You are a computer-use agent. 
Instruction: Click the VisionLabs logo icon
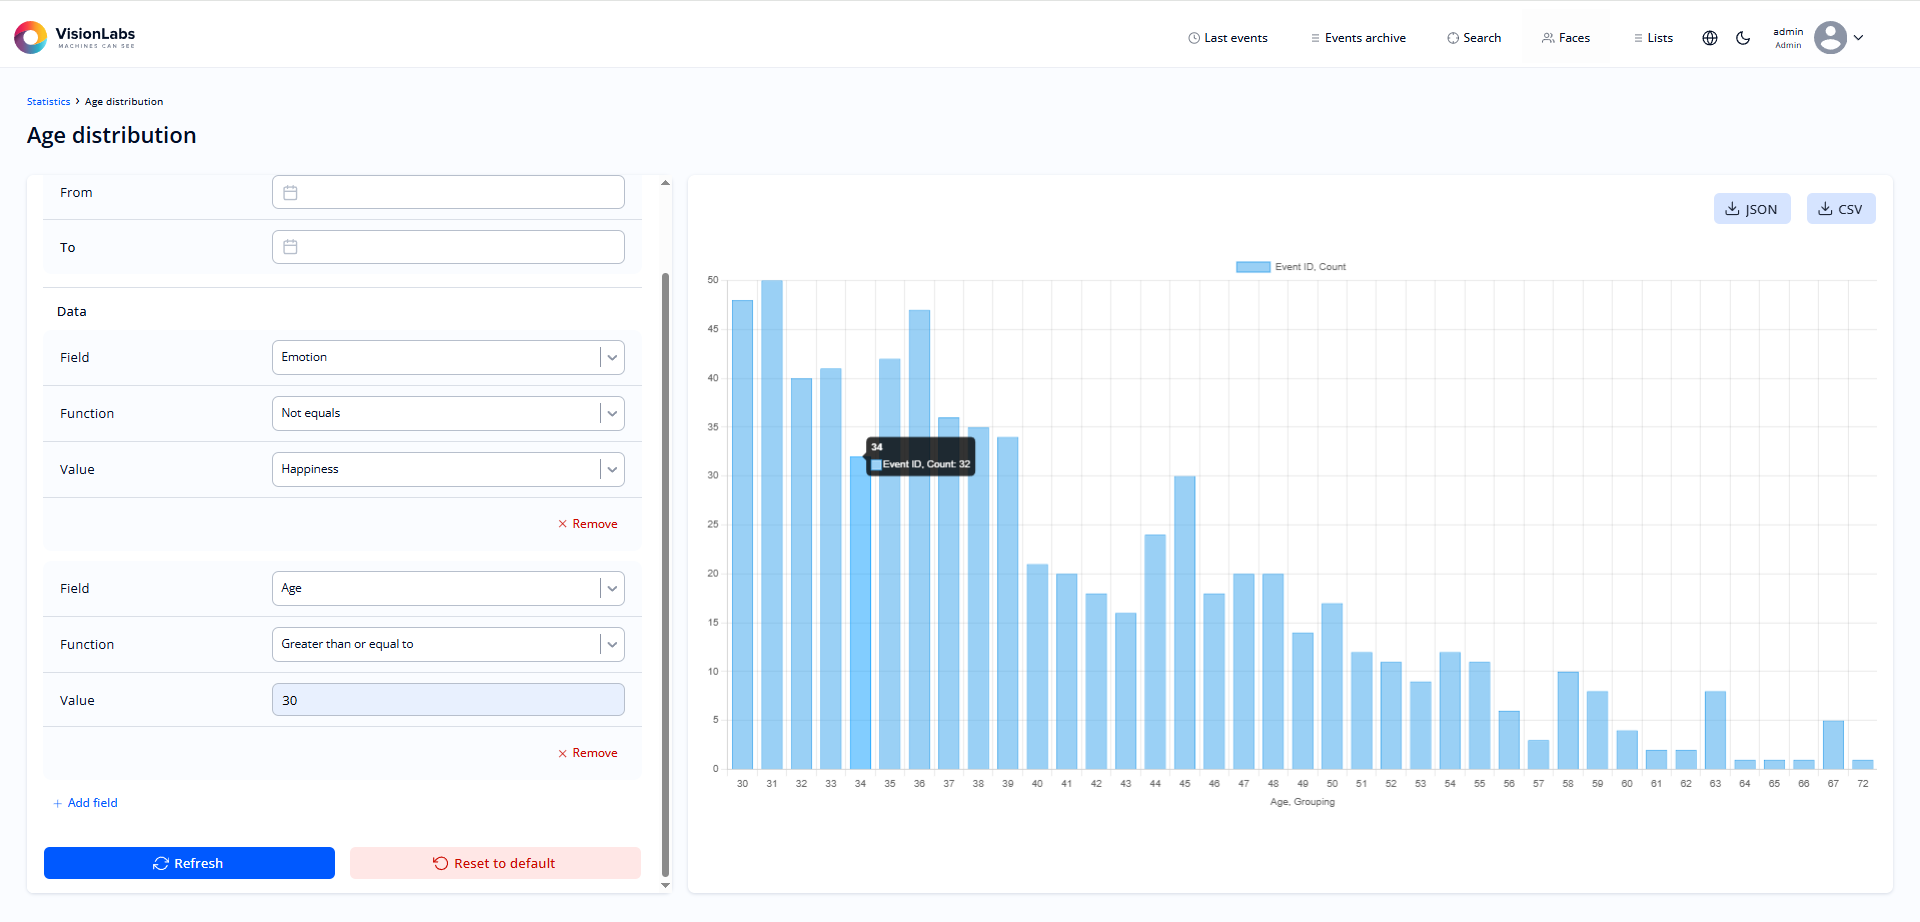click(31, 38)
